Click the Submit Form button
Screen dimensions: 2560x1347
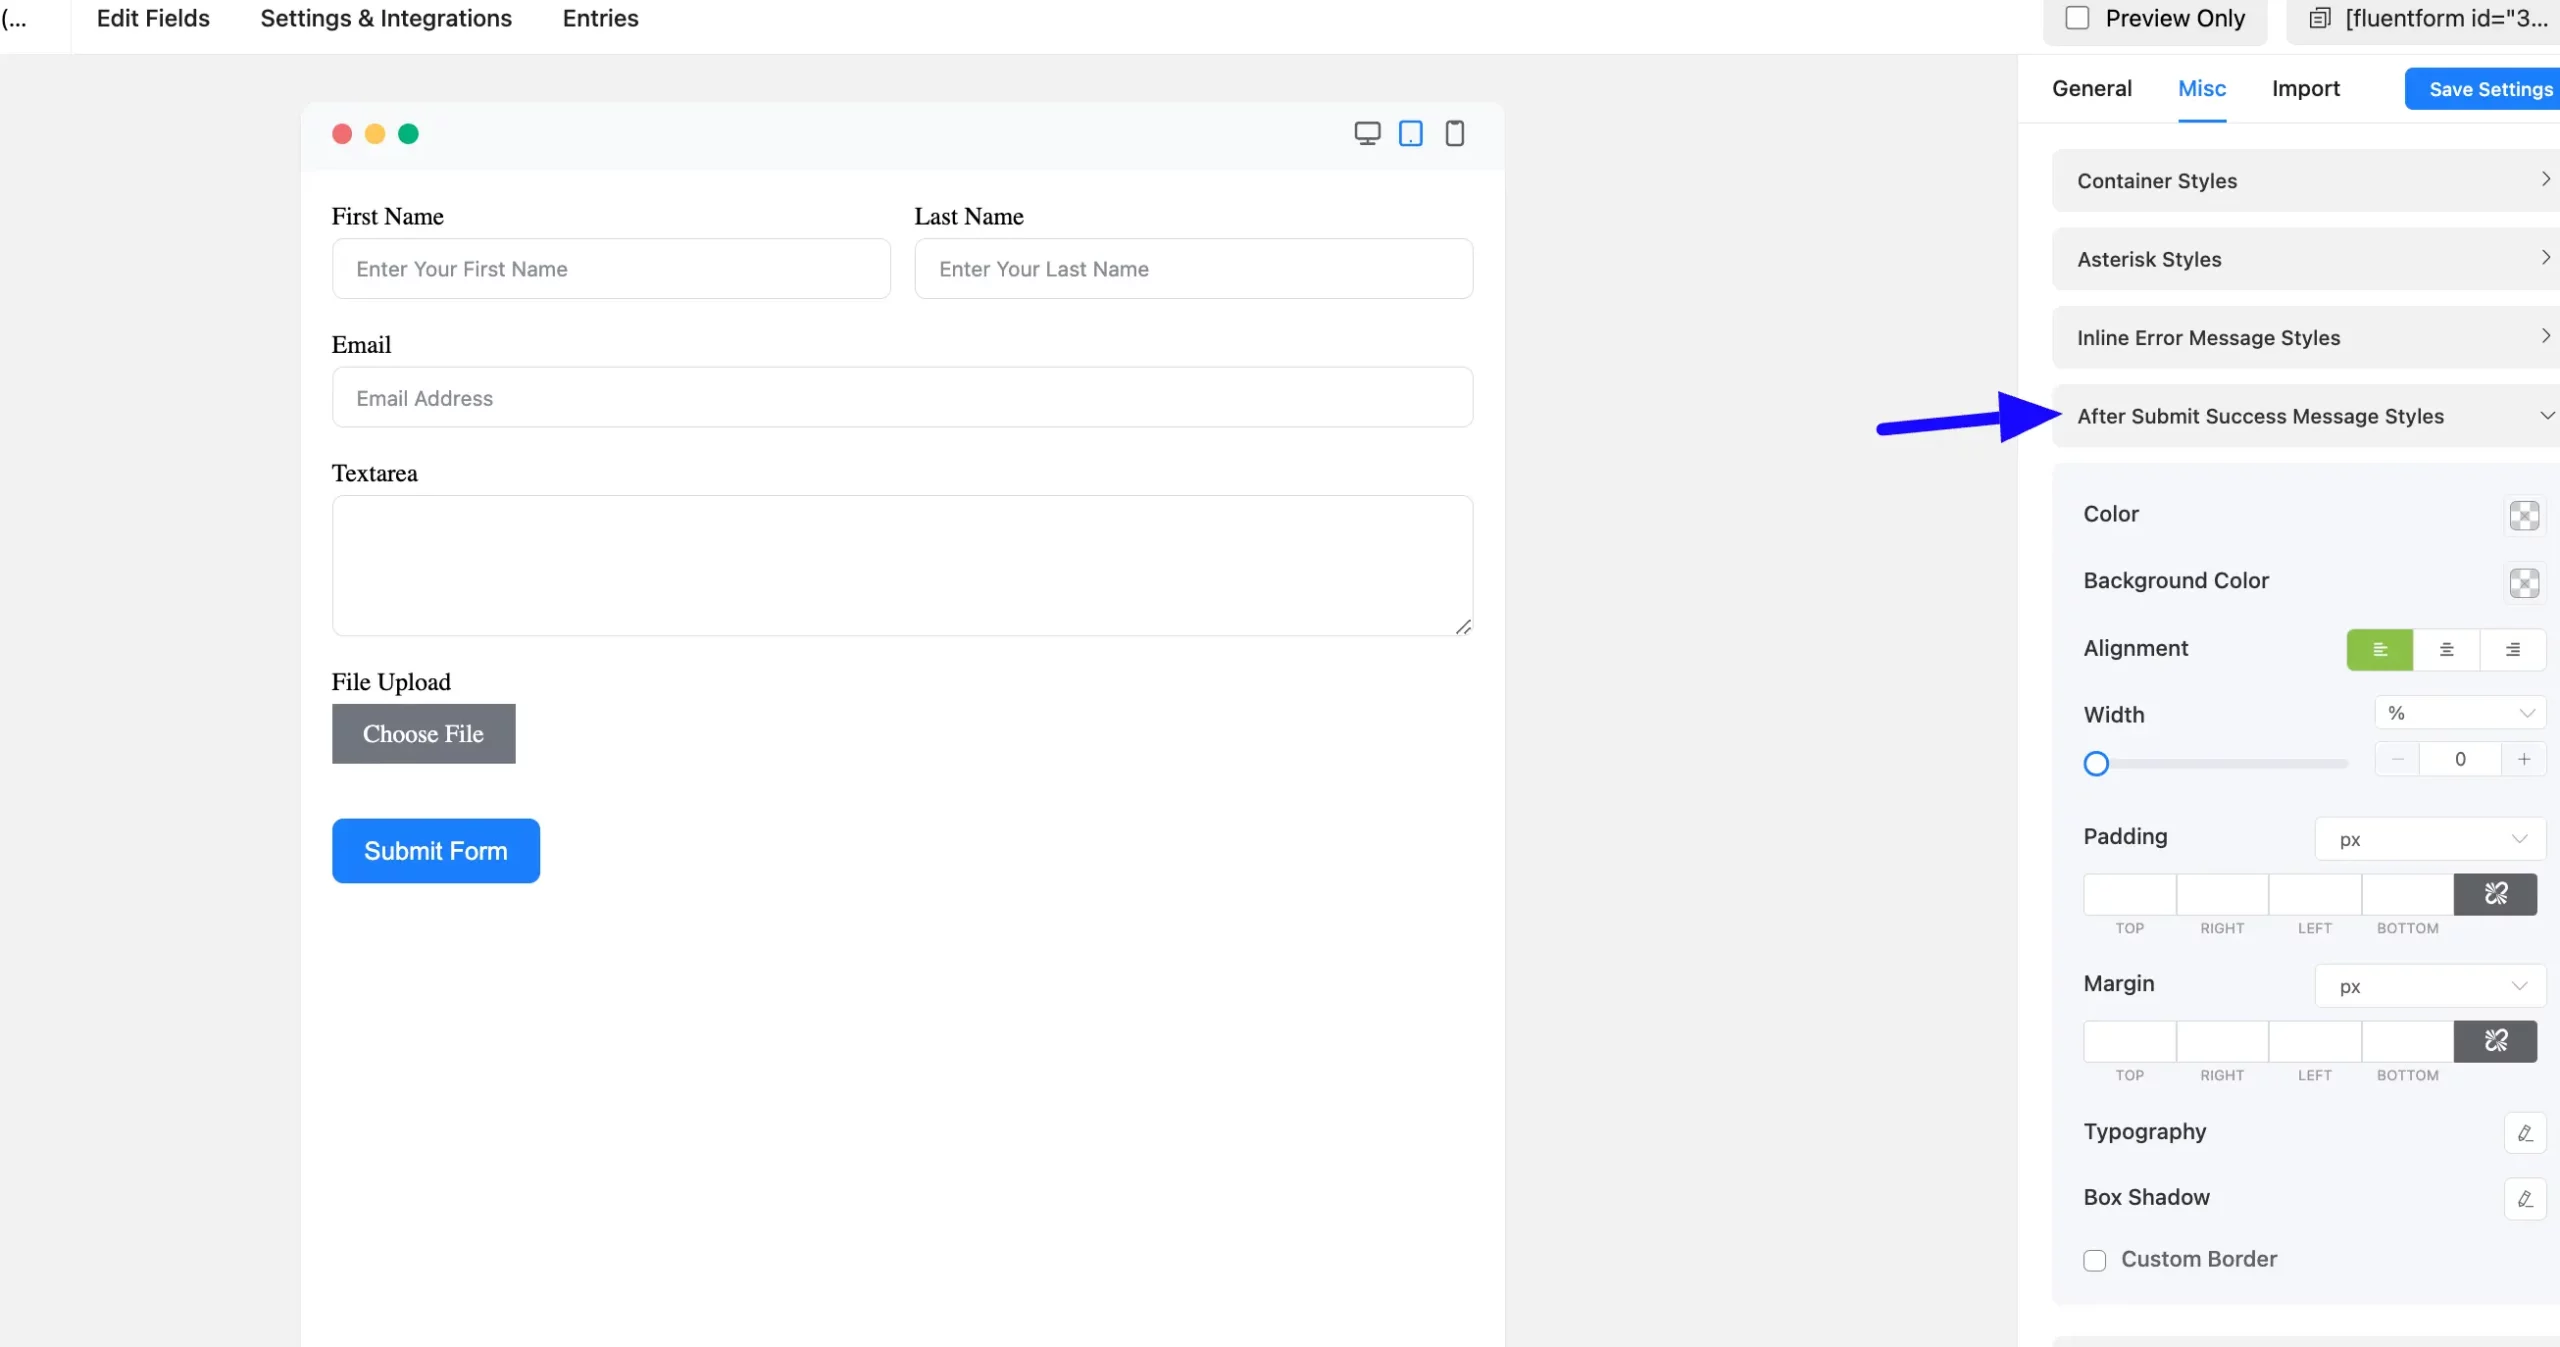coord(436,851)
